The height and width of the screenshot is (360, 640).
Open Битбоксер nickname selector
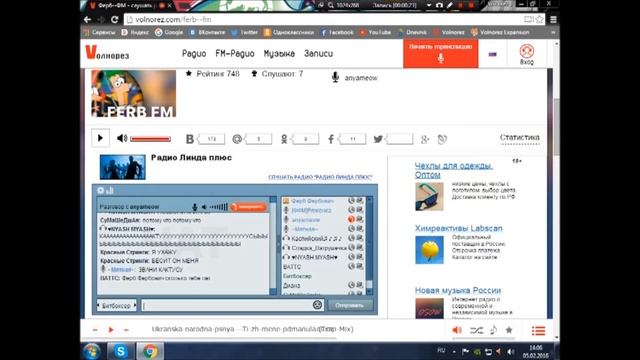tap(116, 305)
